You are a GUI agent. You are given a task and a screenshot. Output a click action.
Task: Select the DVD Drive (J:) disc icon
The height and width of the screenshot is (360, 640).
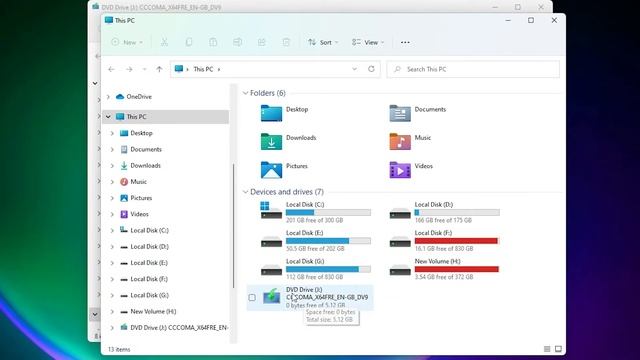[271, 296]
